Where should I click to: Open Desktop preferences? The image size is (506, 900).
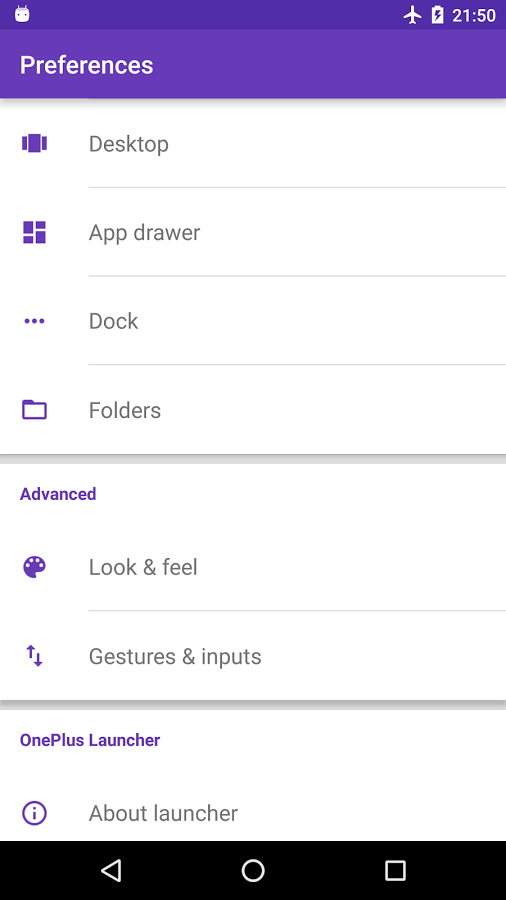(253, 143)
